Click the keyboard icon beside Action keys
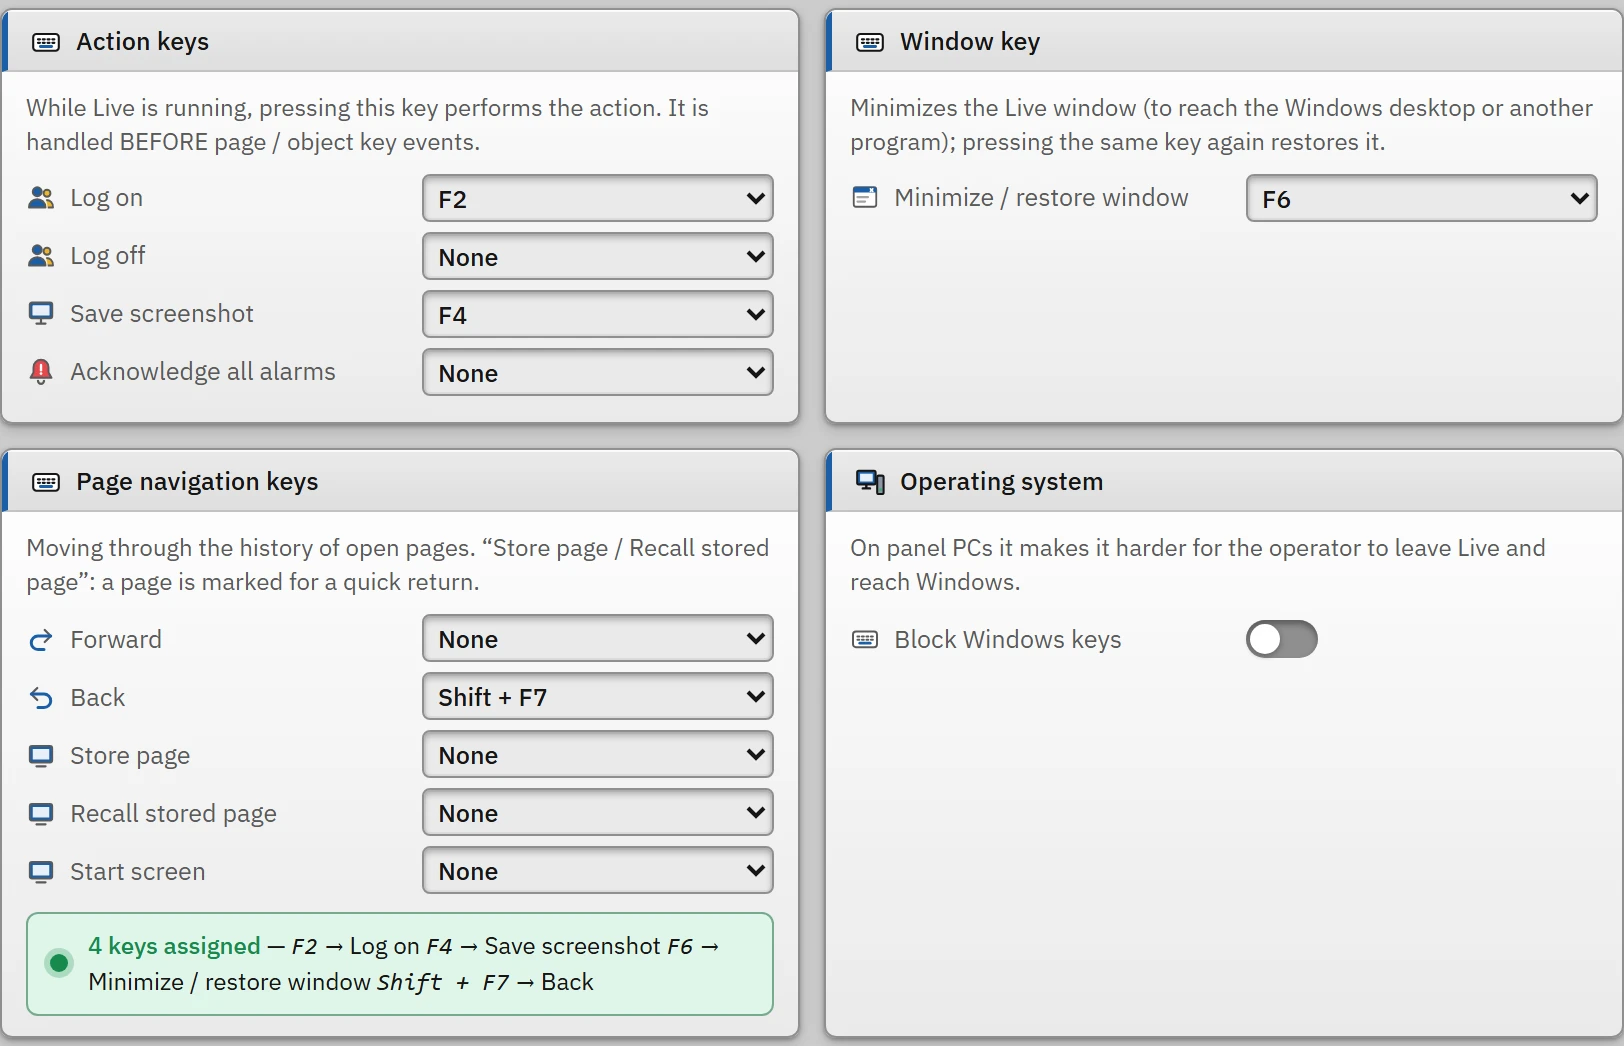The width and height of the screenshot is (1624, 1046). click(46, 42)
